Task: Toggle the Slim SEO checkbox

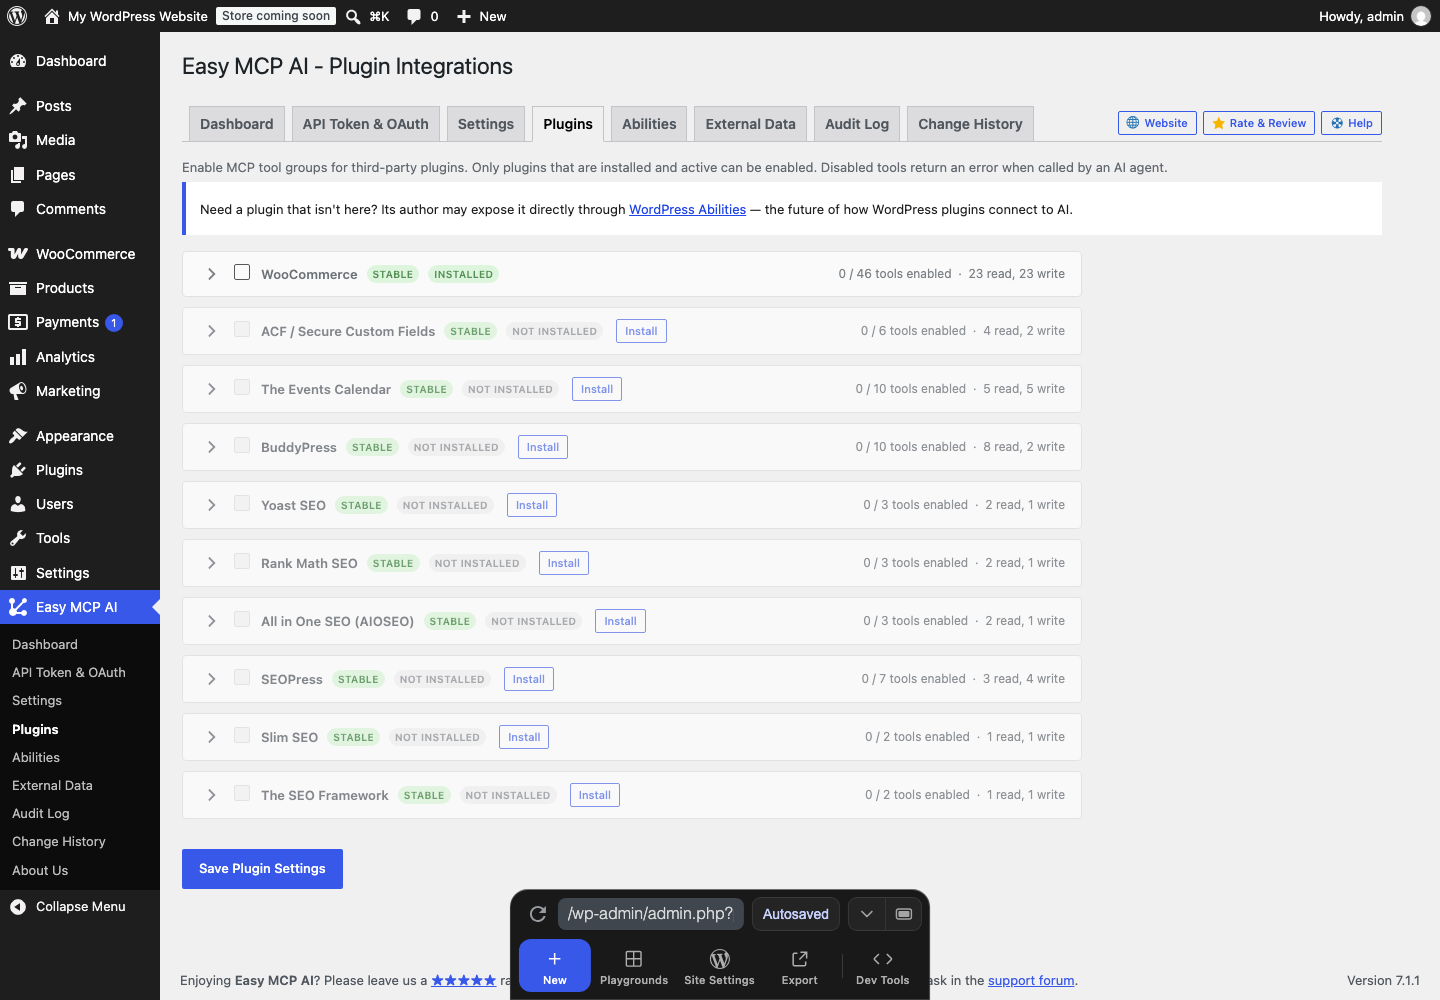Action: click(x=242, y=735)
